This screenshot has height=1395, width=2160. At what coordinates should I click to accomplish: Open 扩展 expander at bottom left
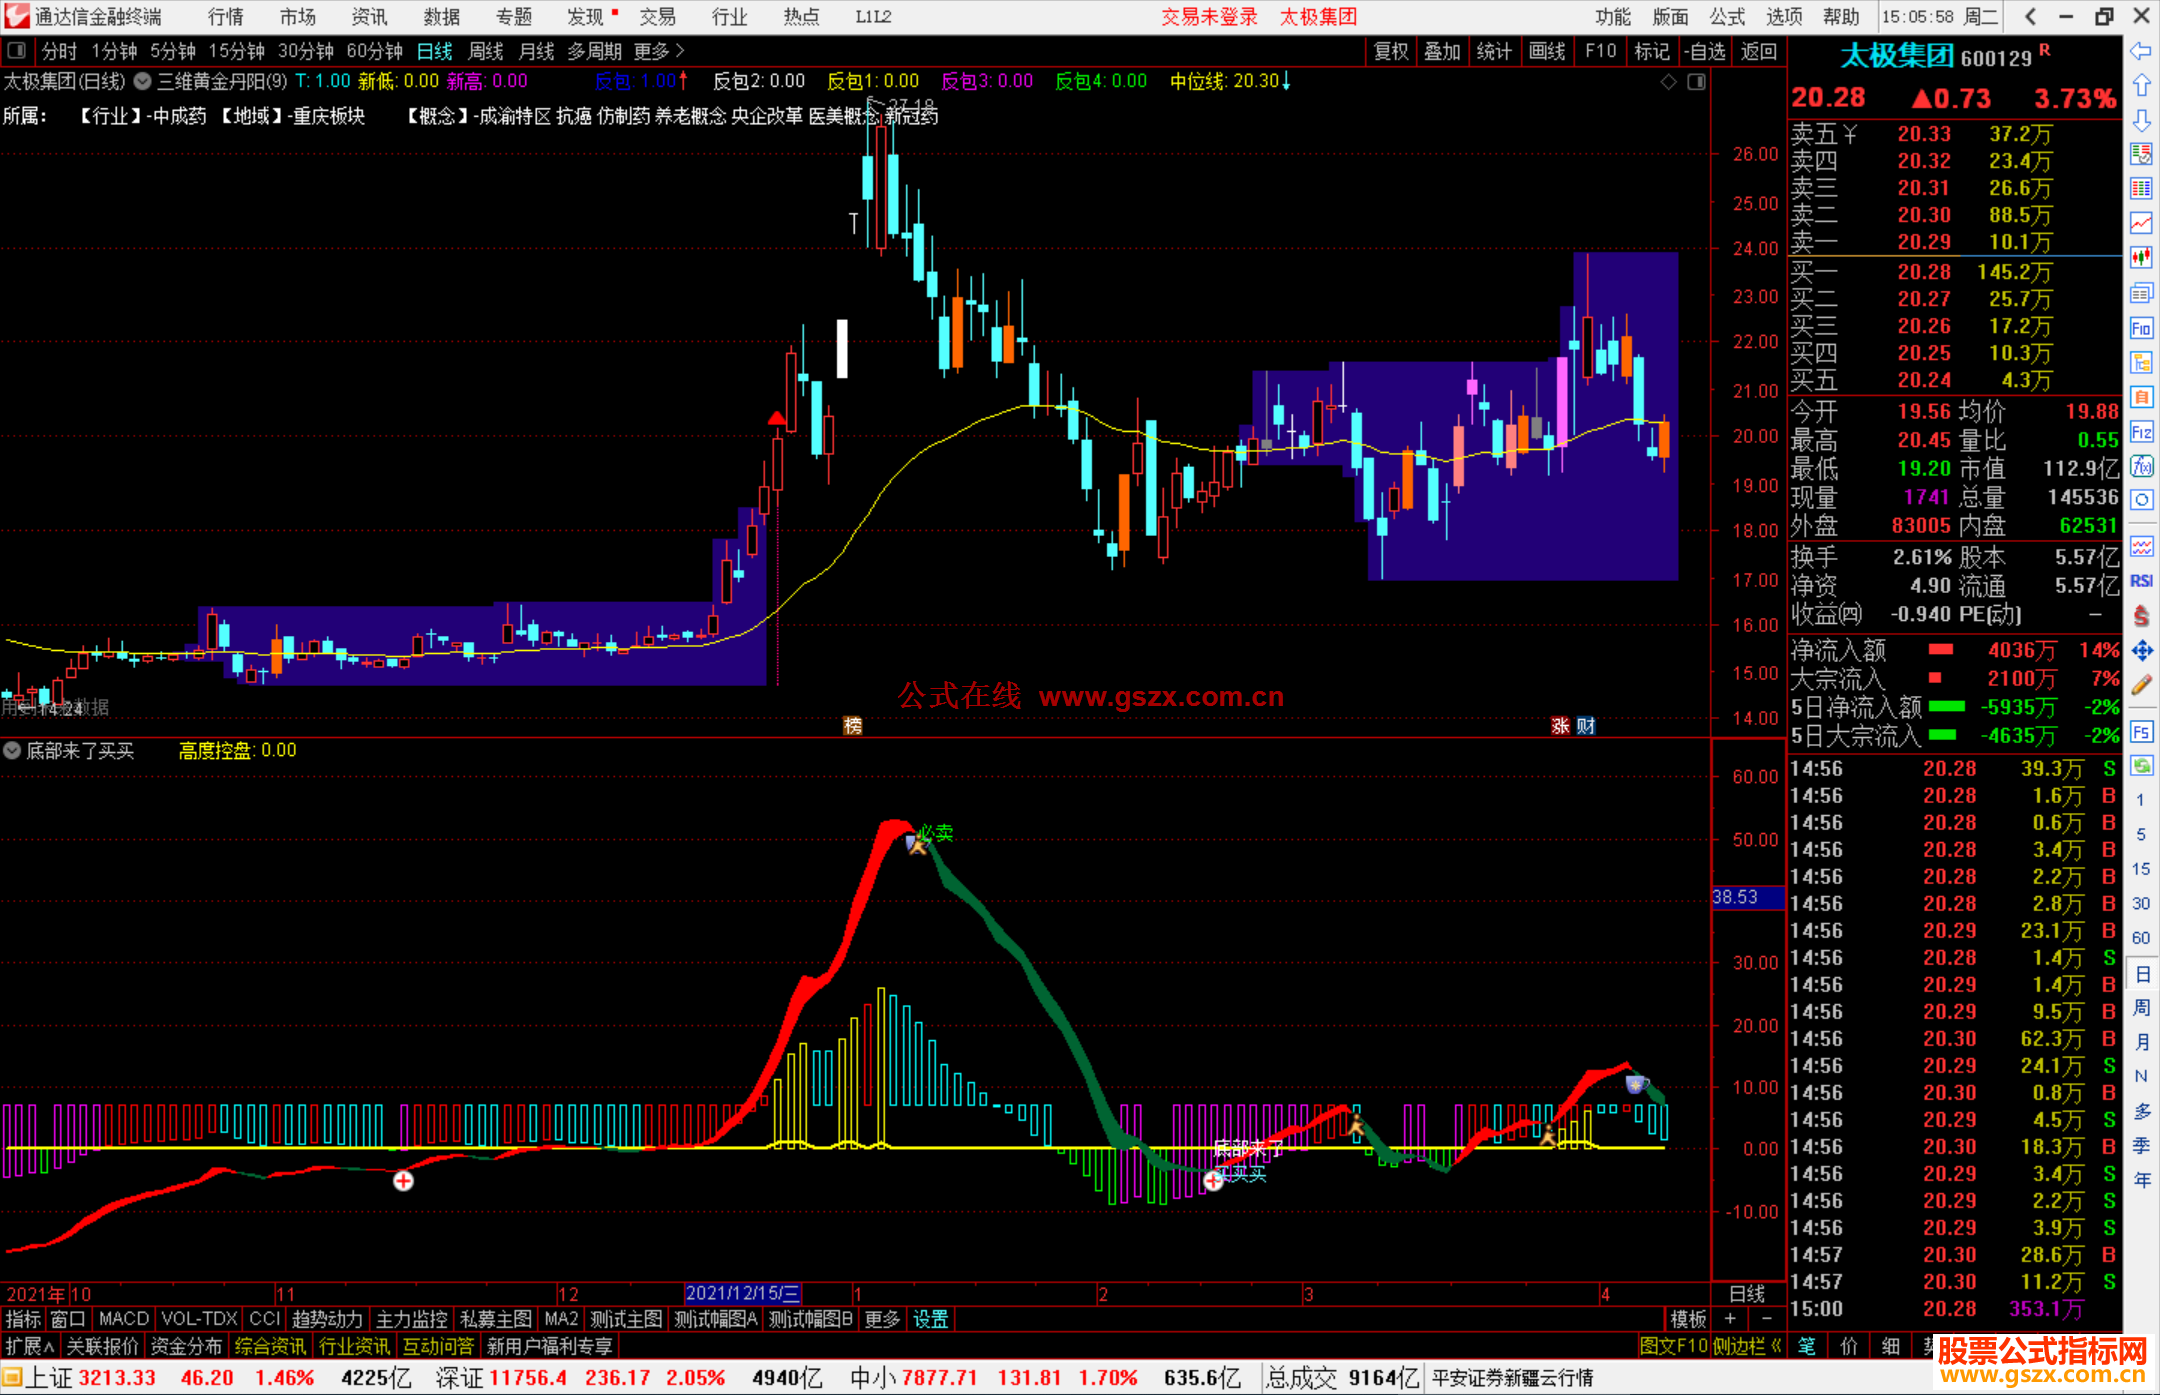29,1346
